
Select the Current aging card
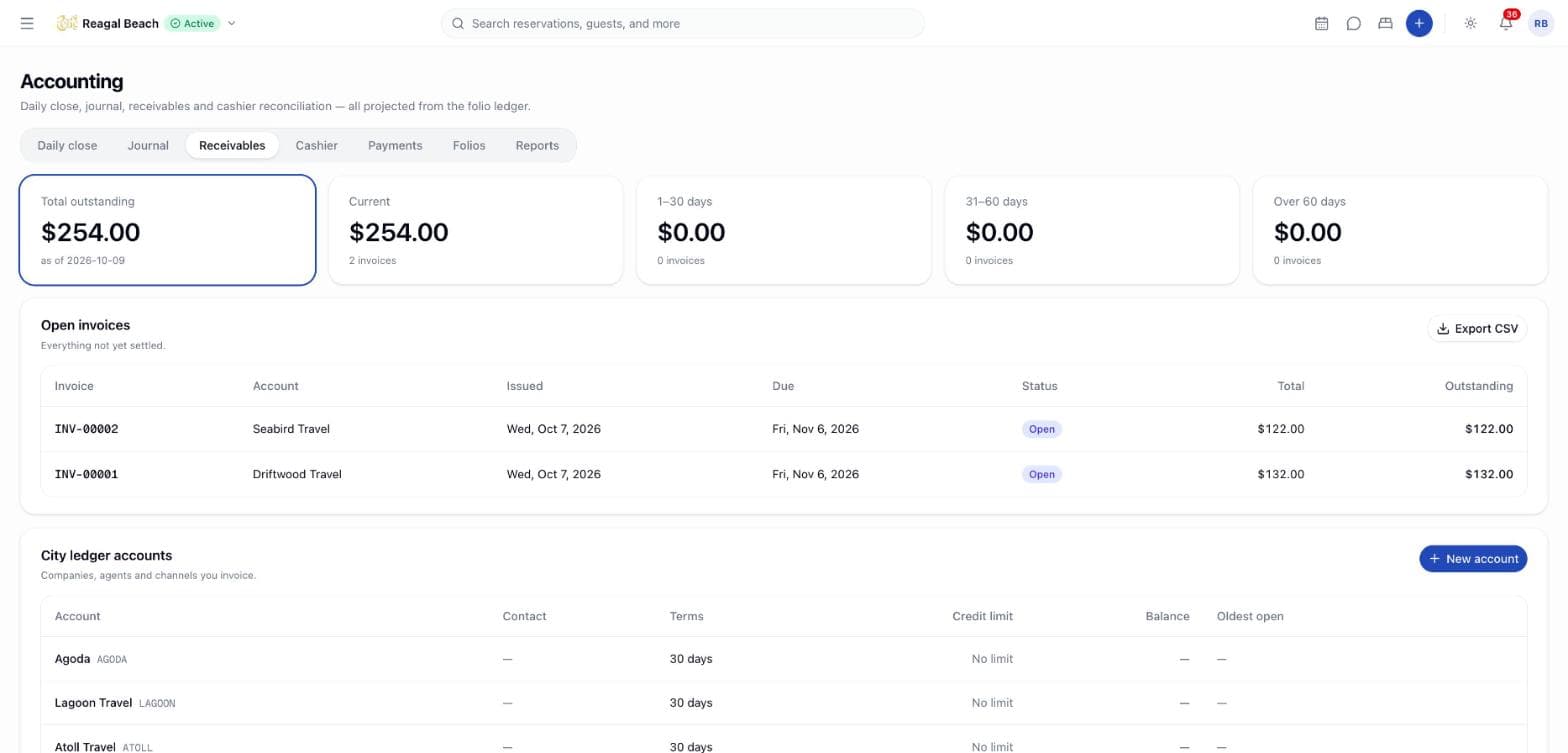pyautogui.click(x=475, y=230)
